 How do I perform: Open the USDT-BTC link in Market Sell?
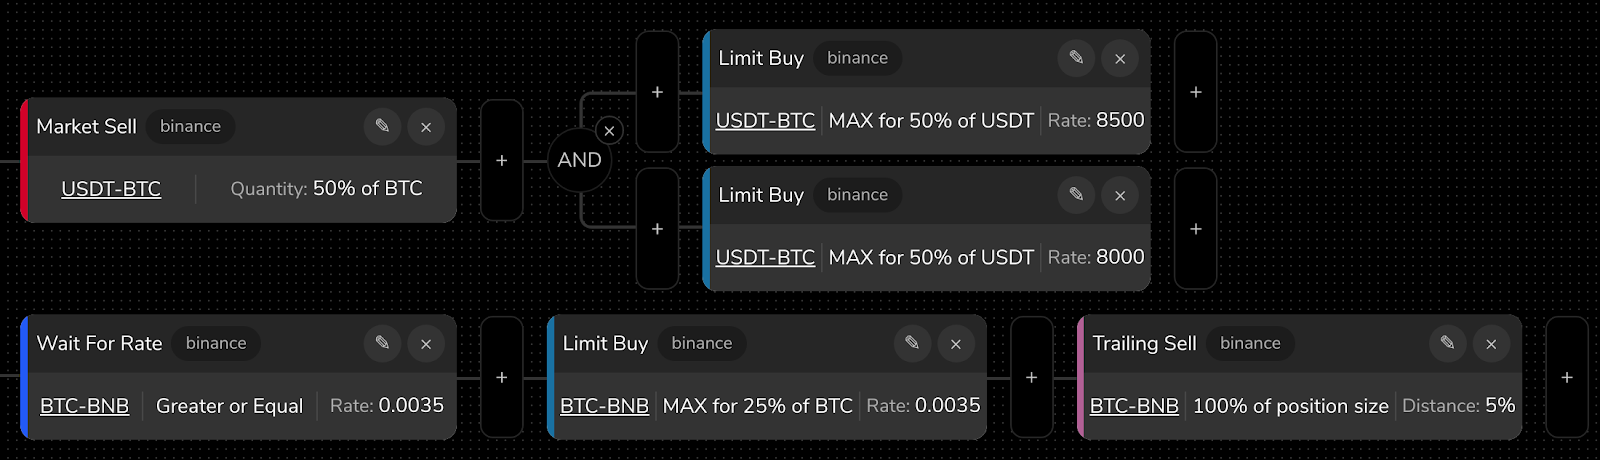tap(111, 189)
